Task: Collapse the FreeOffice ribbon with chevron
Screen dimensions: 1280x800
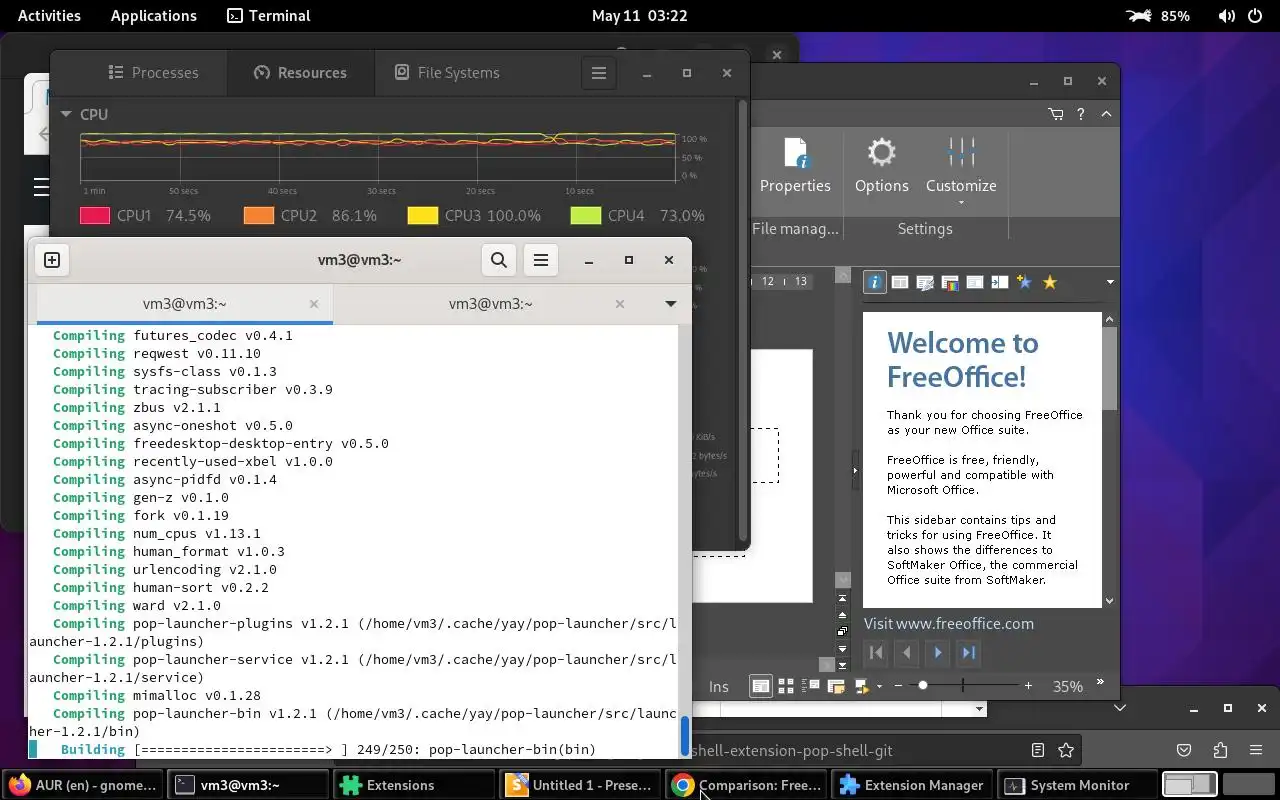Action: 1106,114
